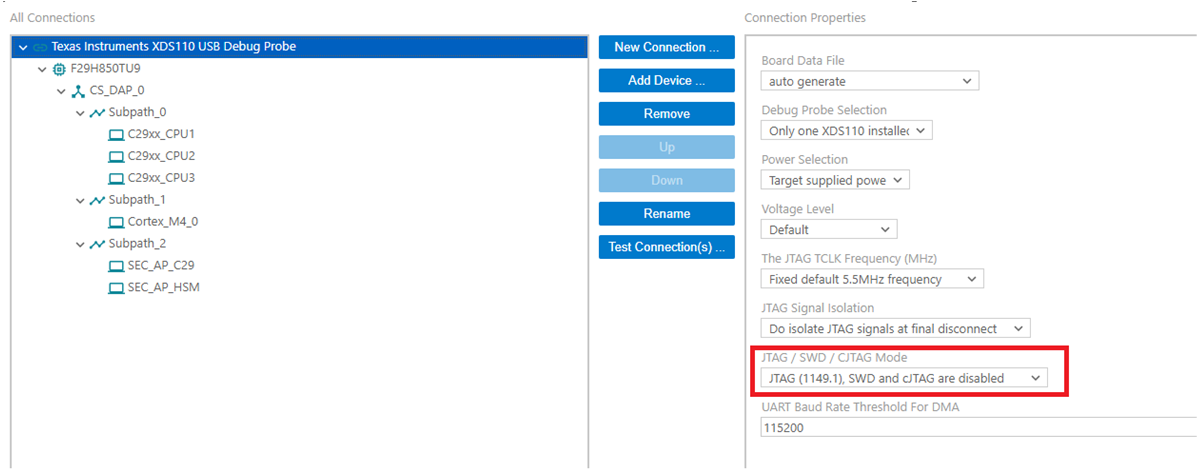Open the Power Selection dropdown

point(835,180)
